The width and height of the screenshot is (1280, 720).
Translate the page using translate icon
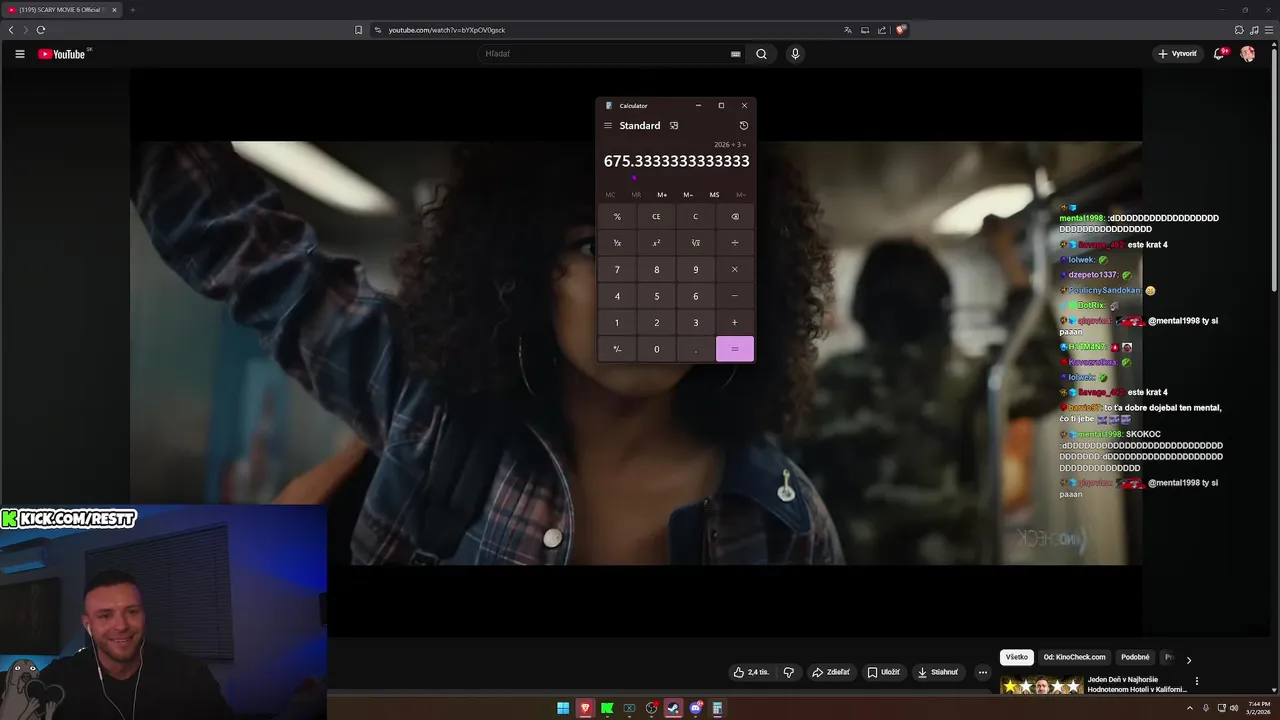(x=848, y=30)
